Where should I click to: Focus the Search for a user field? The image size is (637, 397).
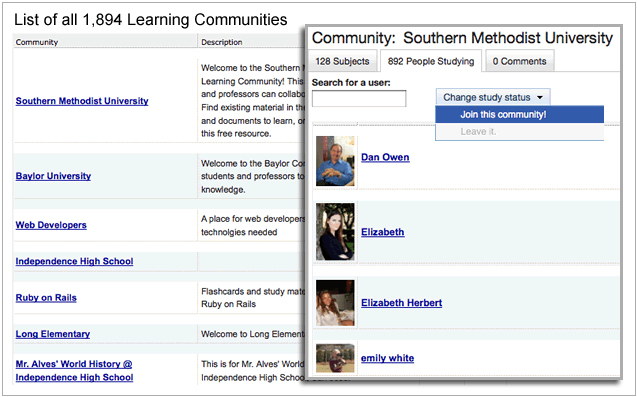[x=359, y=99]
